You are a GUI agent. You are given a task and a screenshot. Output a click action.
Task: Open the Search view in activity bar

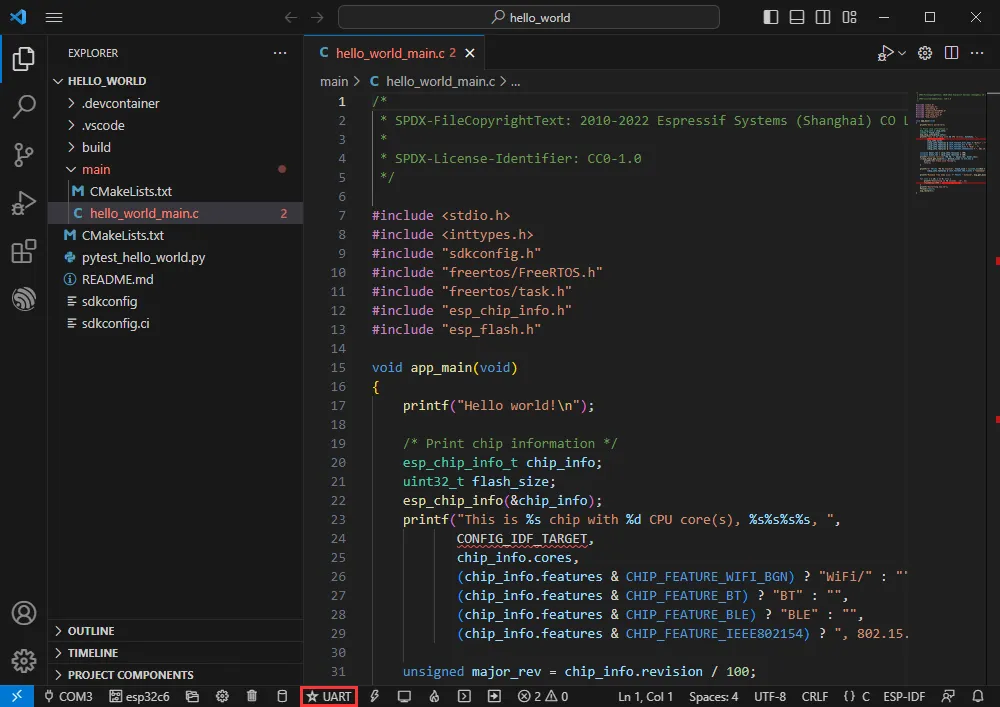23,107
